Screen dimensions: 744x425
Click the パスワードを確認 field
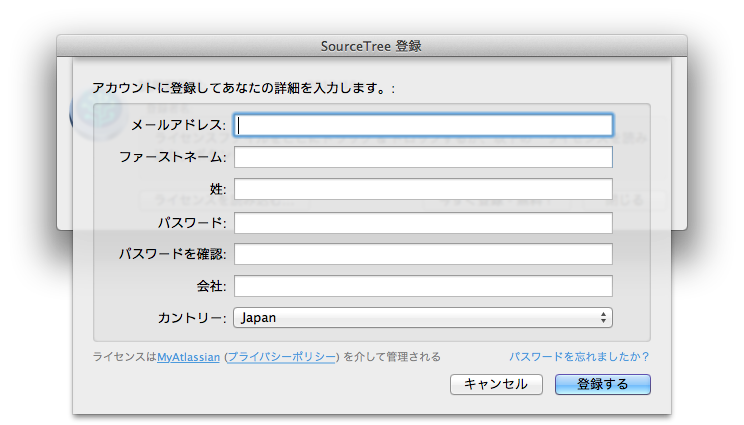423,254
